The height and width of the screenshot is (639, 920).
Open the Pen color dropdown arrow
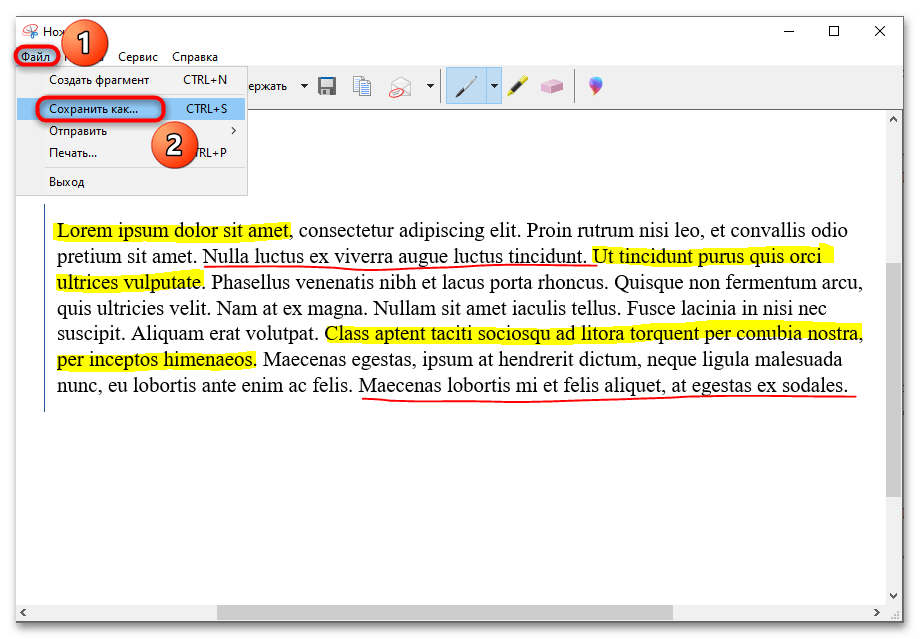click(x=494, y=87)
